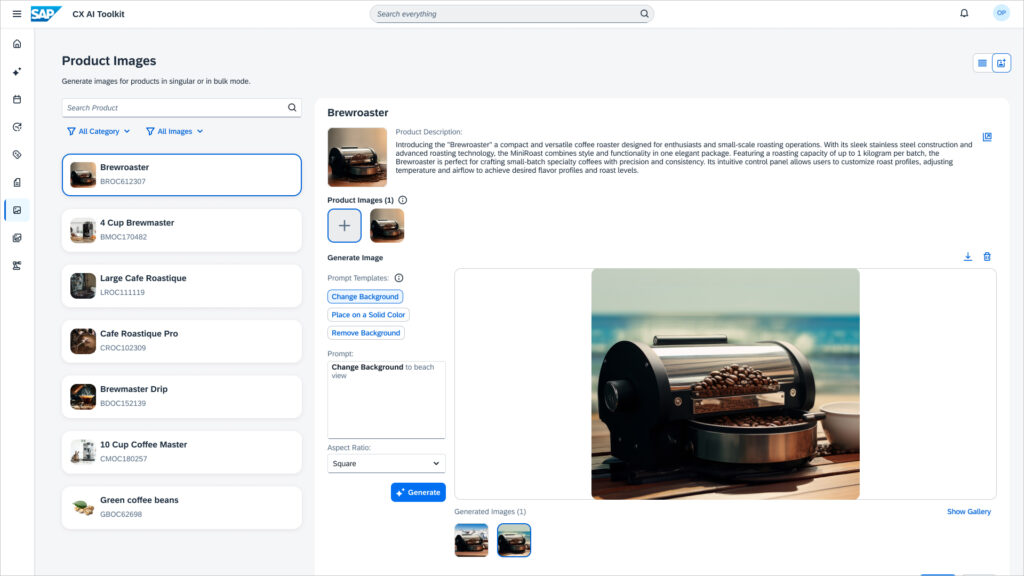The image size is (1024, 576).
Task: Switch to single image view mode
Action: [x=1001, y=63]
